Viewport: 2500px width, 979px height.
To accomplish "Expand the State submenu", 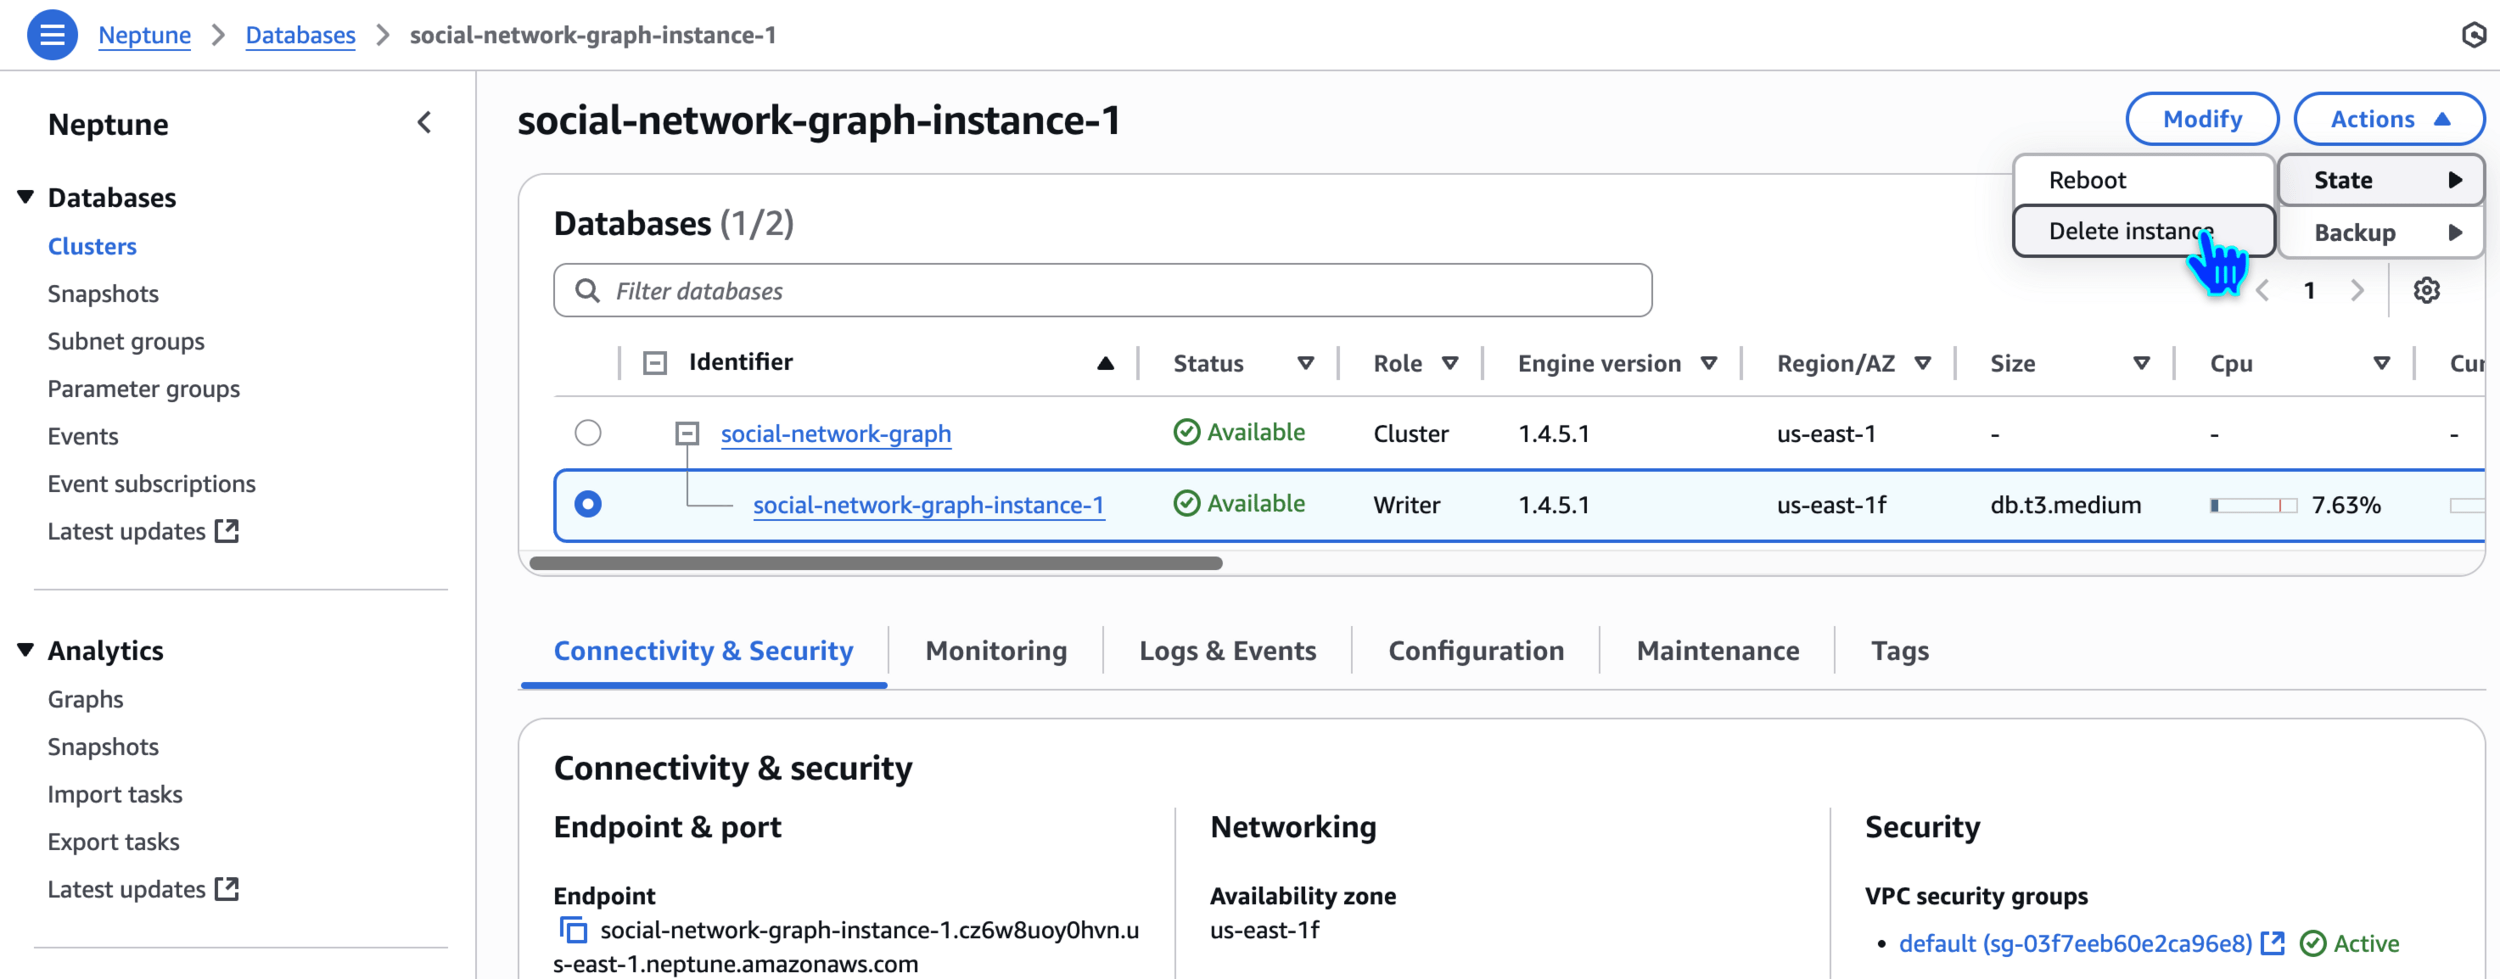I will 2381,180.
